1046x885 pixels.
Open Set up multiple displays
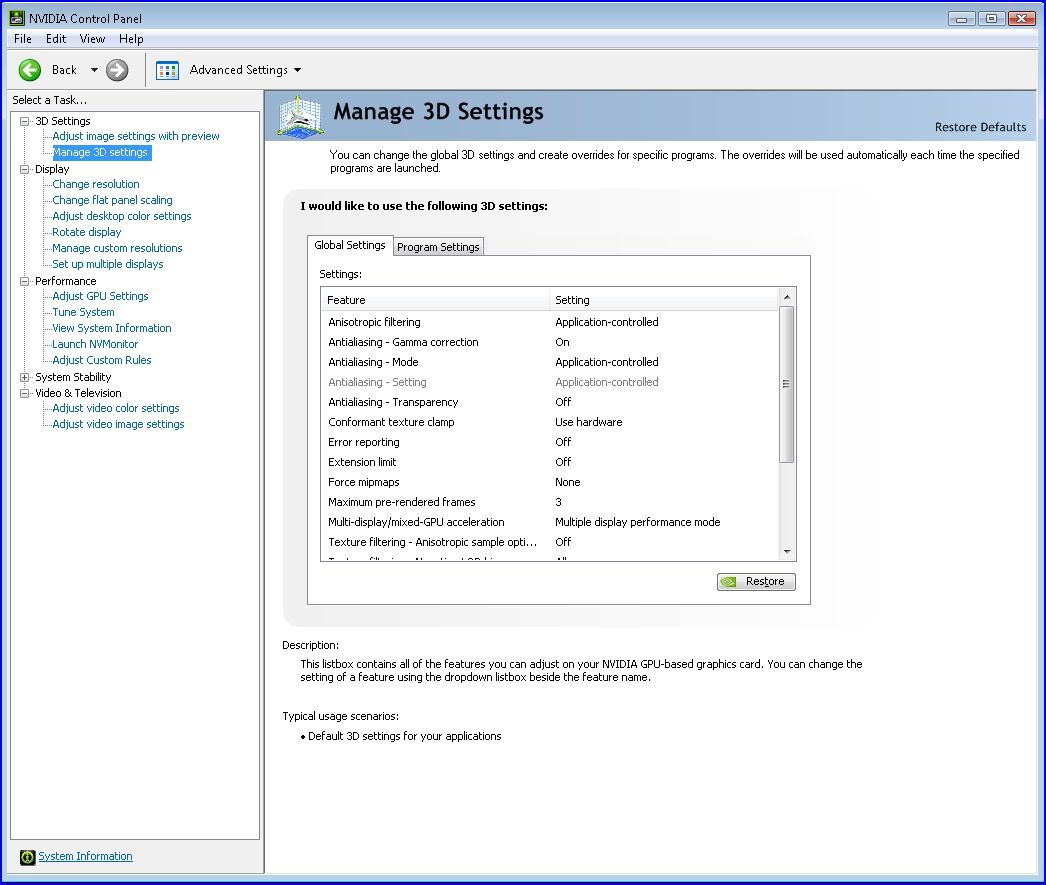click(108, 264)
